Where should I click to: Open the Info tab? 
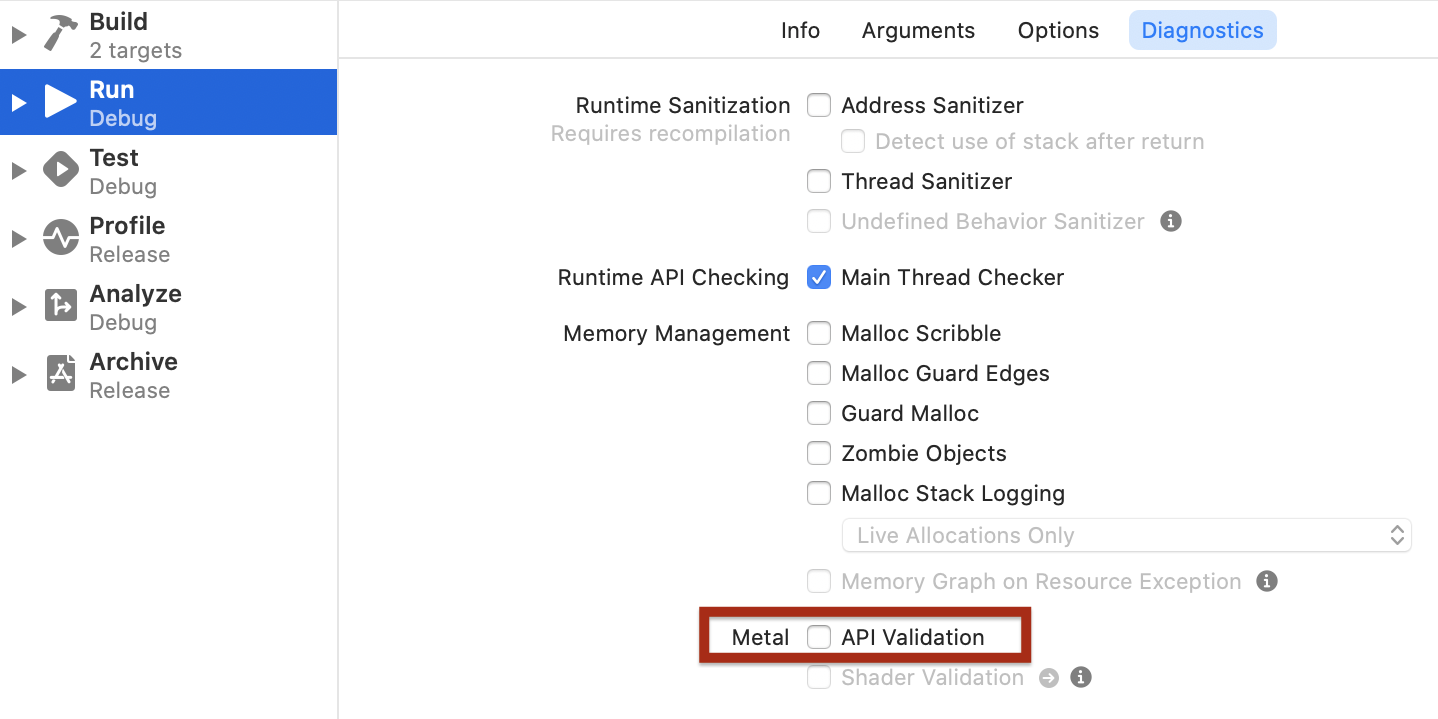[x=800, y=30]
